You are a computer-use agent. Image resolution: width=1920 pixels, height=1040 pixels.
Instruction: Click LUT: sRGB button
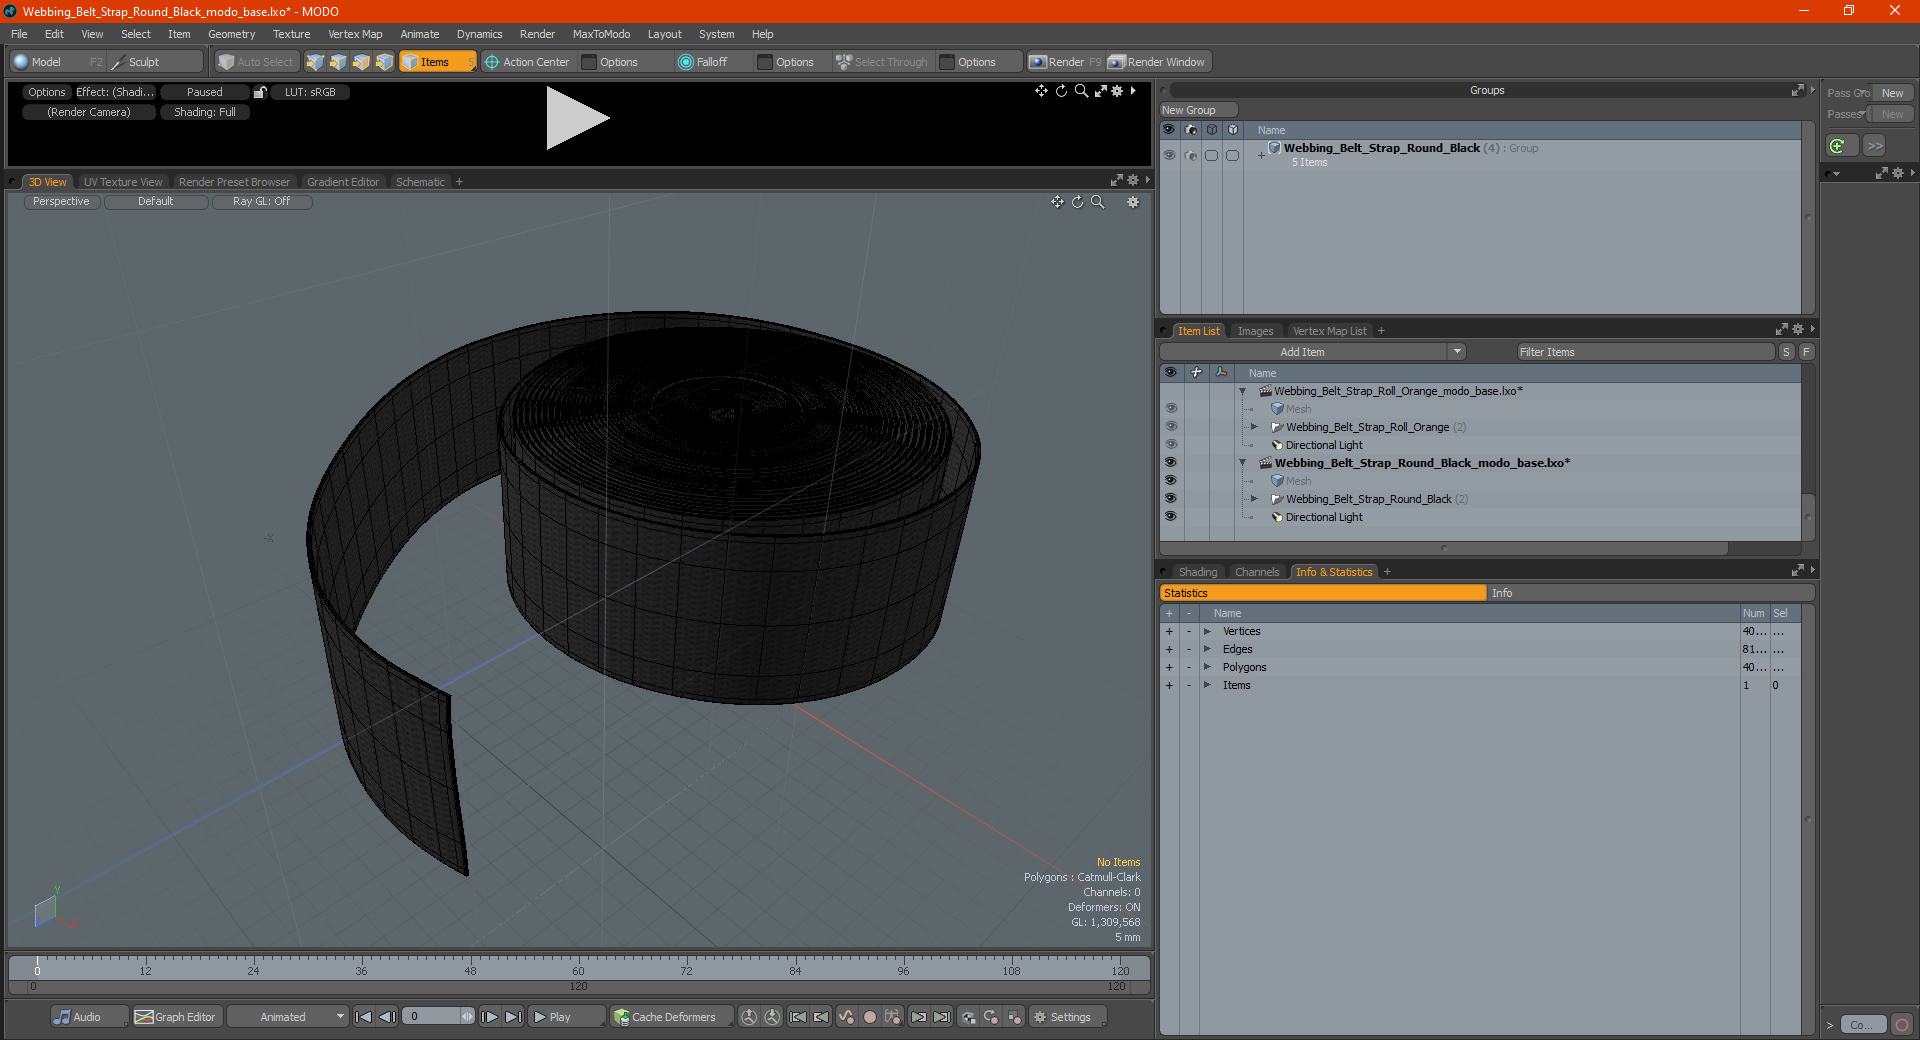click(x=310, y=92)
